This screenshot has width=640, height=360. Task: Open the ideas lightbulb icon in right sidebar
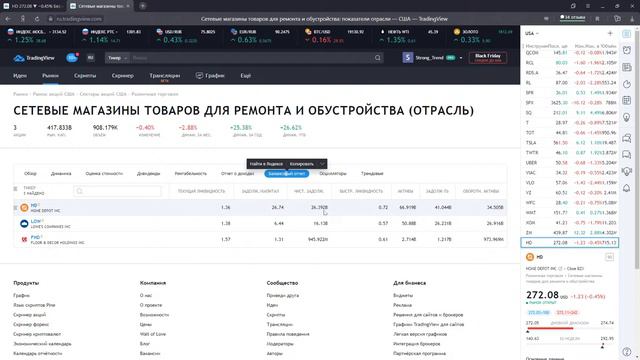click(627, 118)
